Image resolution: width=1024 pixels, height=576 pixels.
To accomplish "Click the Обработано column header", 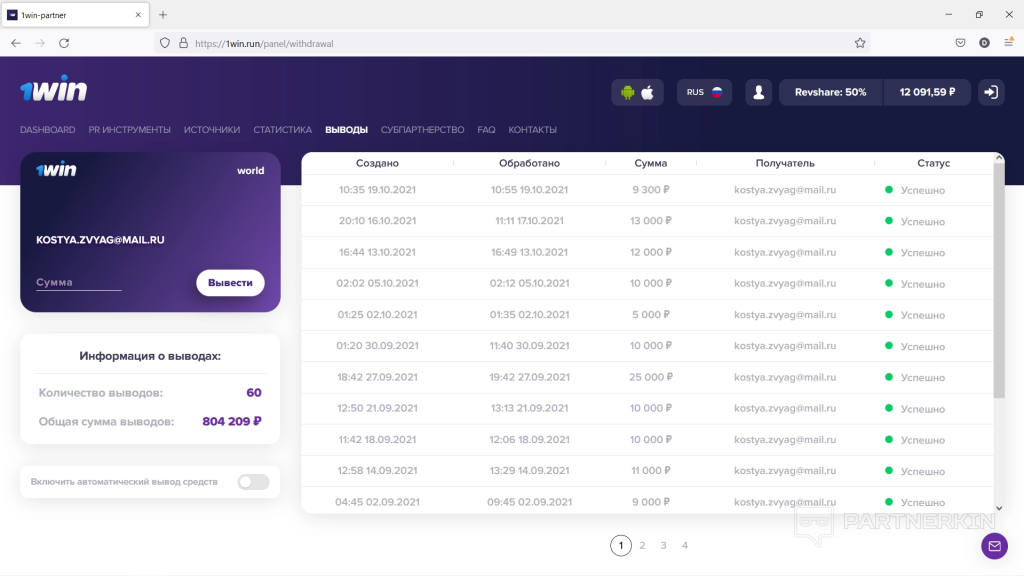I will click(x=530, y=163).
